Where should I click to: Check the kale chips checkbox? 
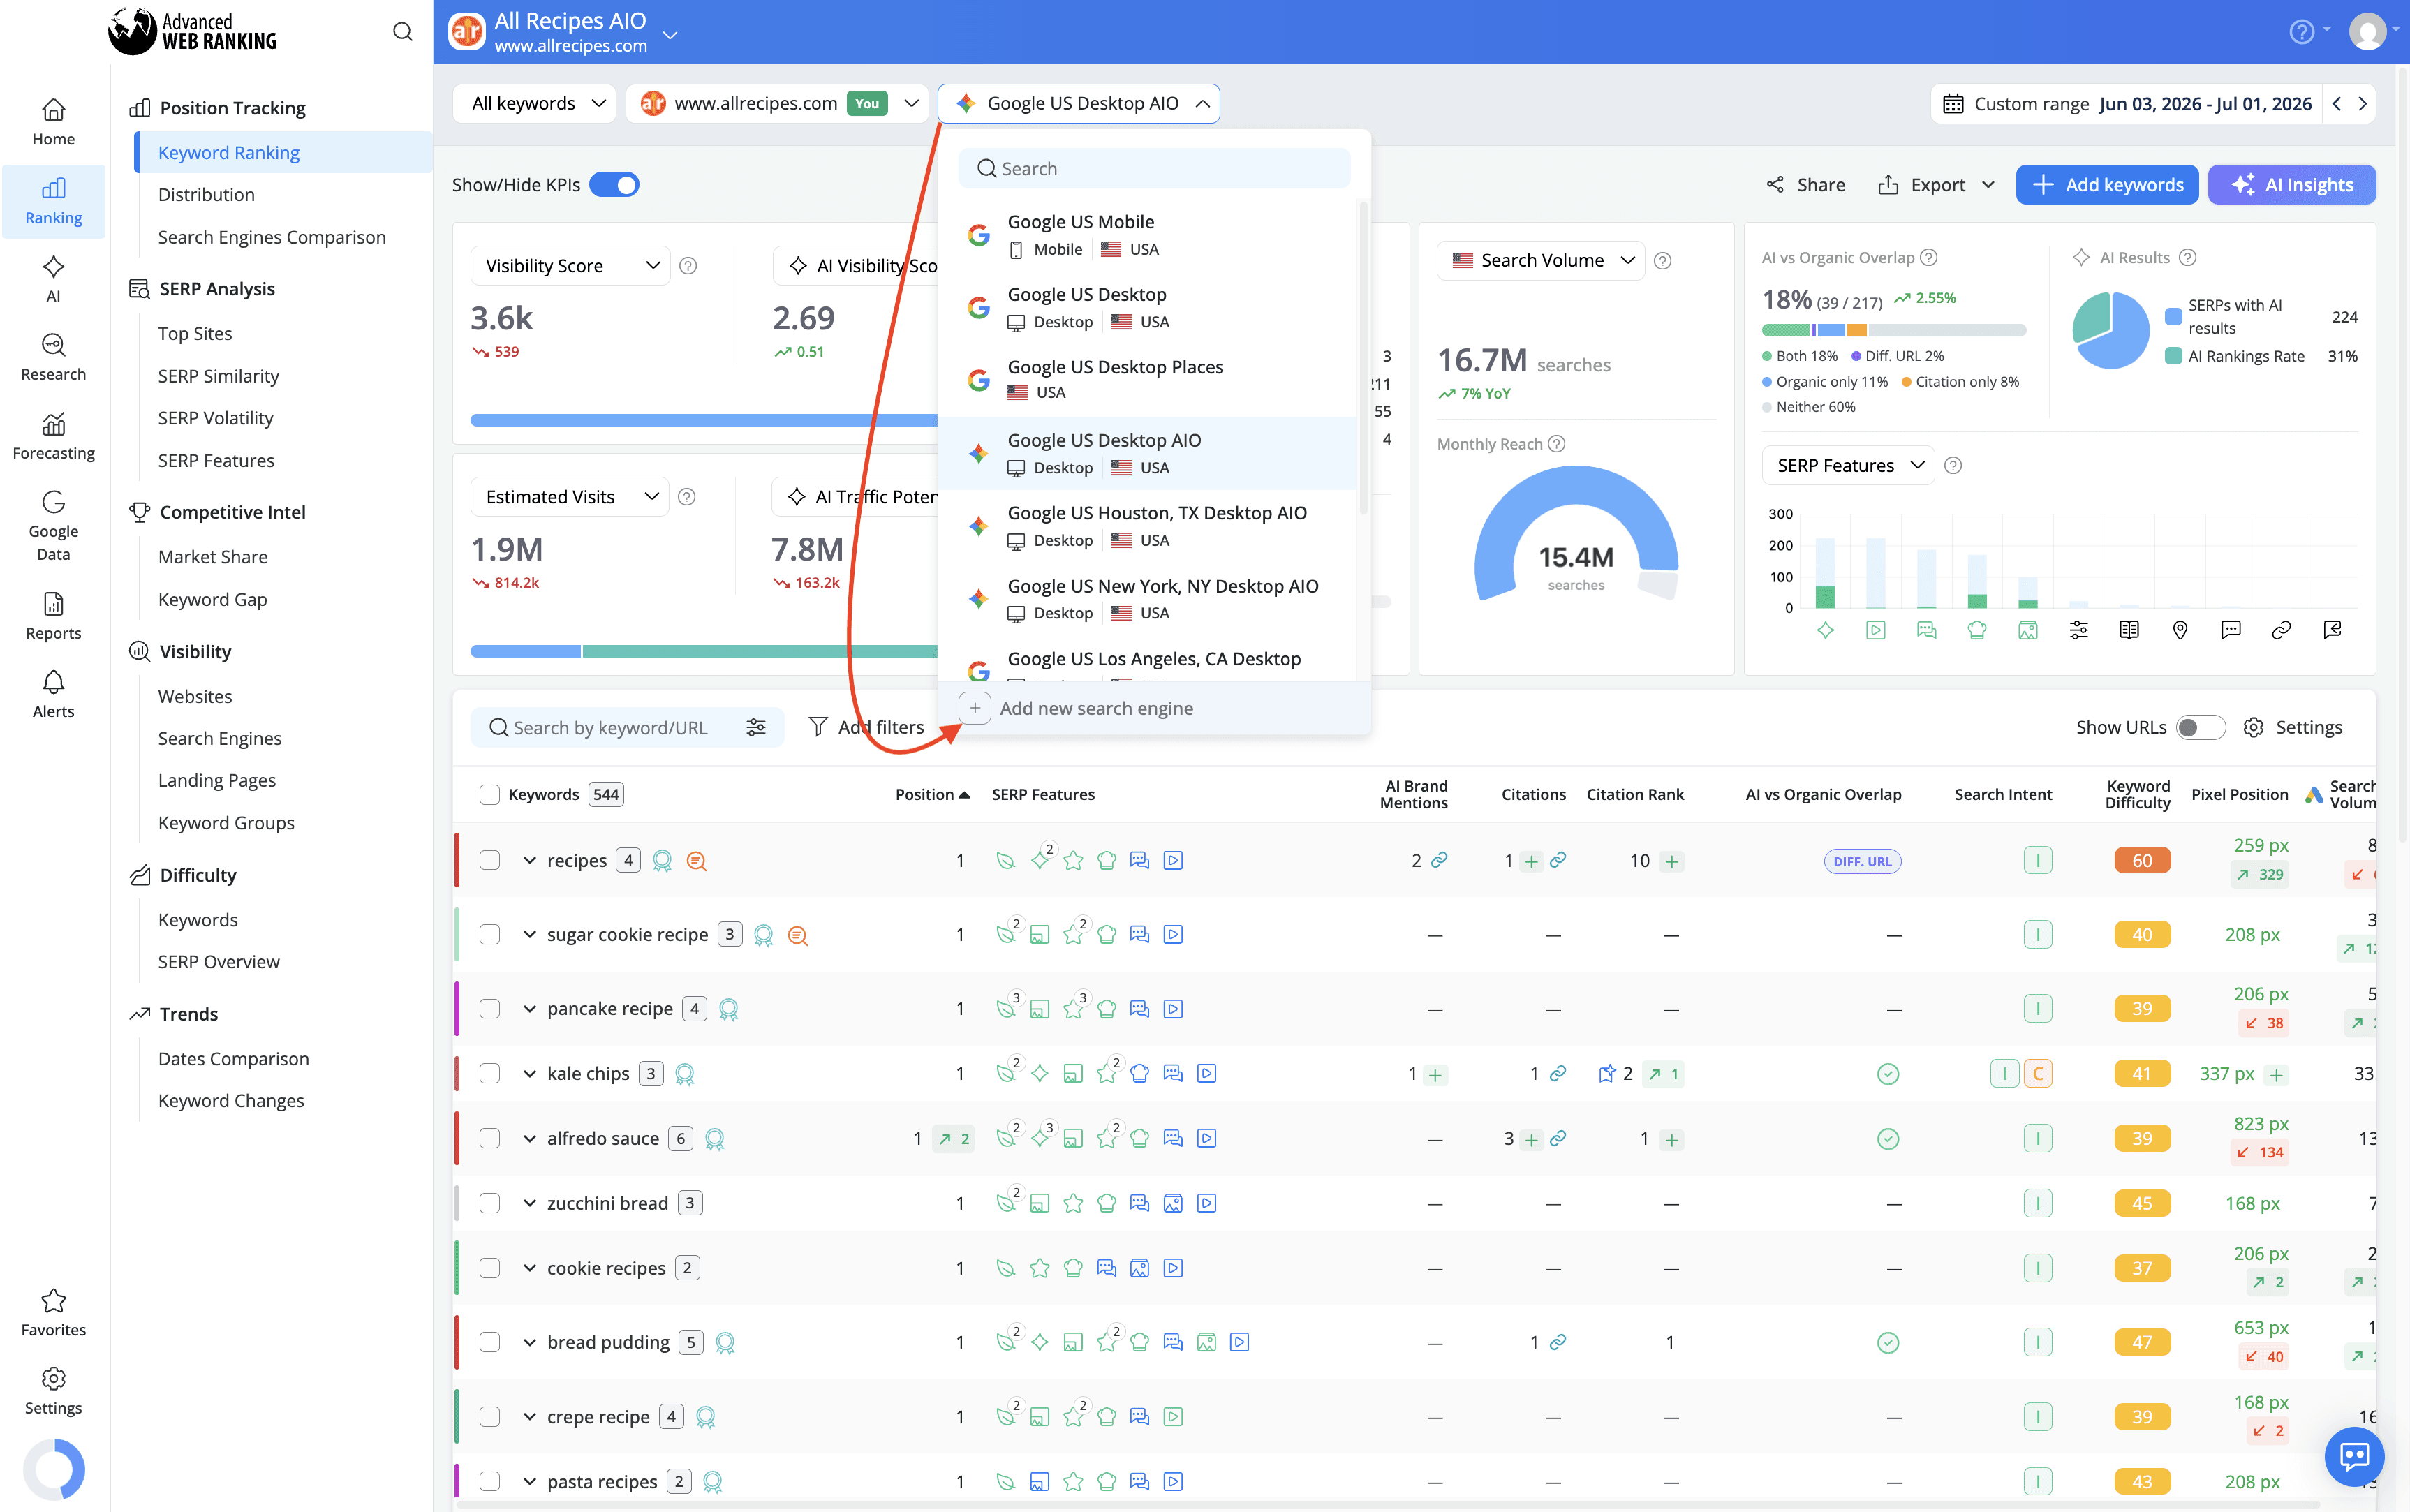pyautogui.click(x=489, y=1073)
